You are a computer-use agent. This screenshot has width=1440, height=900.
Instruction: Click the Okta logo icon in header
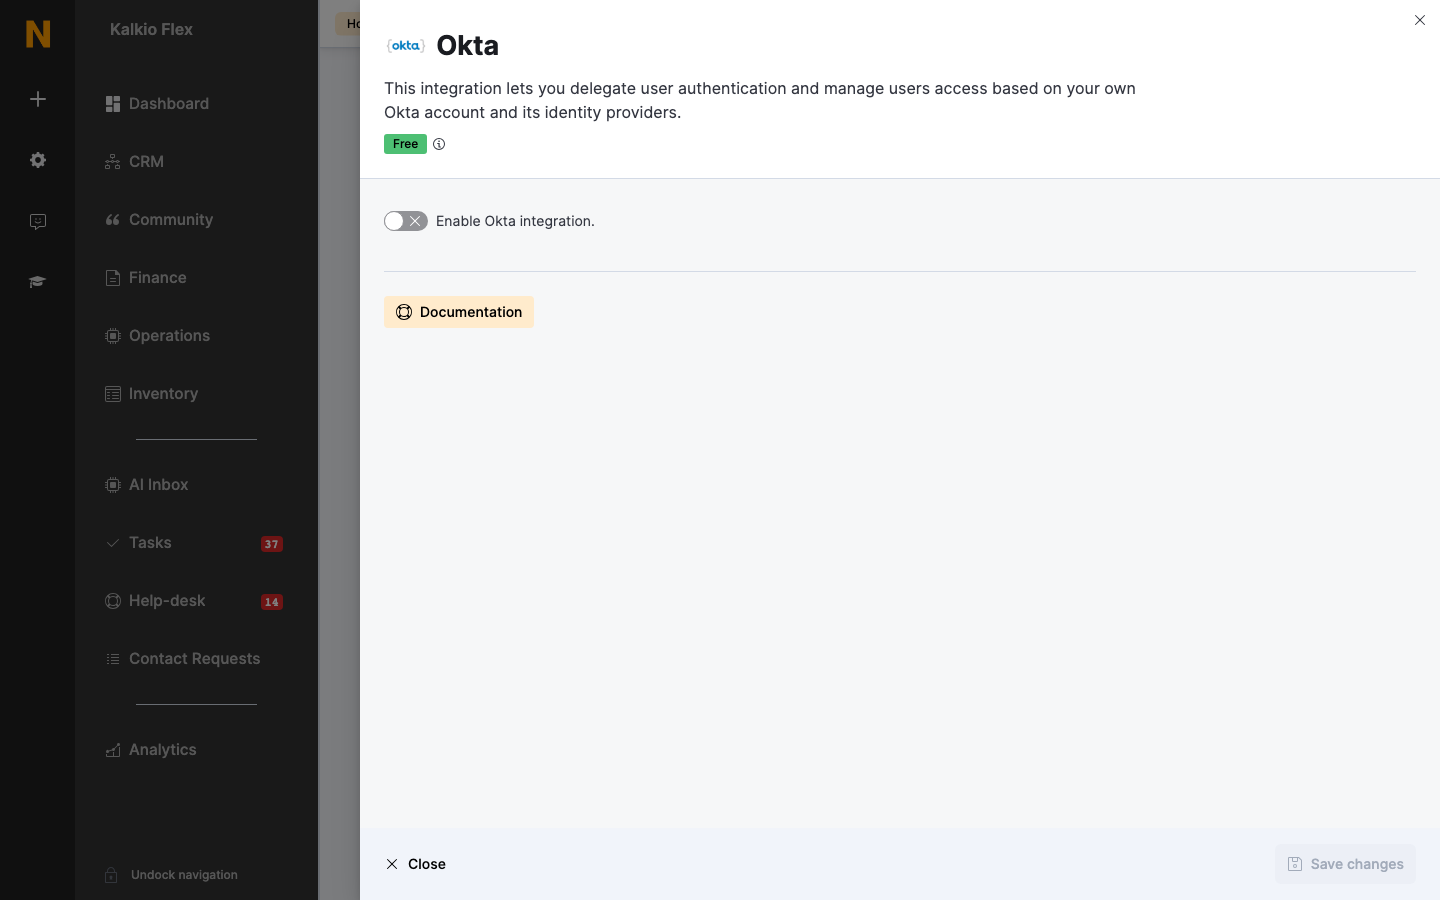[x=406, y=45]
